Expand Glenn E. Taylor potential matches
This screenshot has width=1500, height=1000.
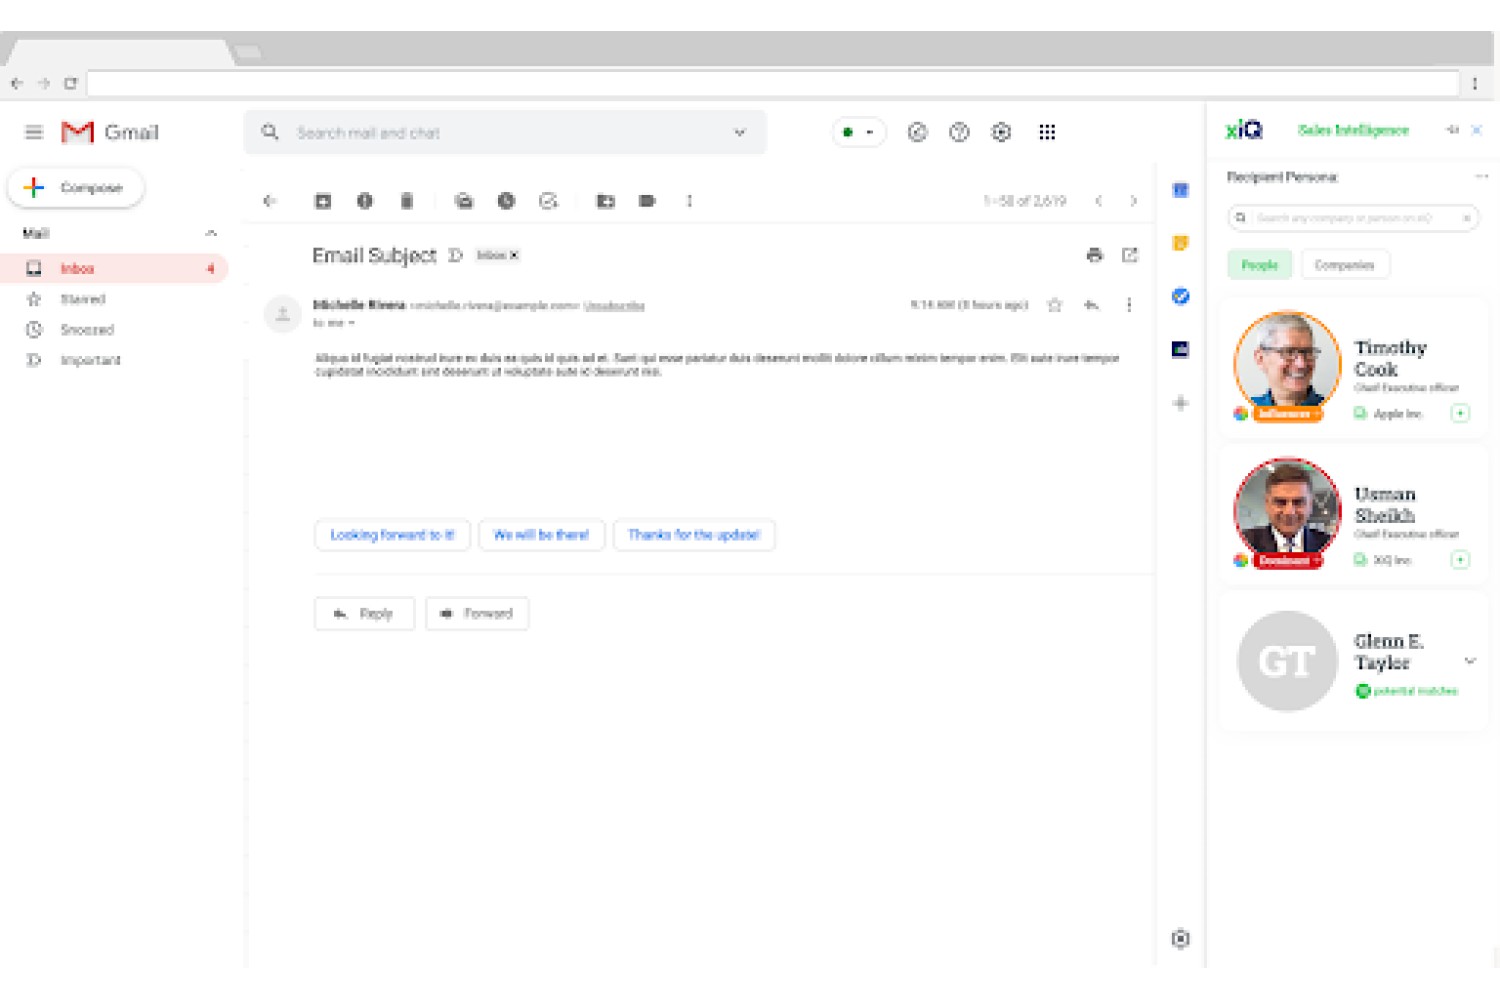(x=1470, y=661)
